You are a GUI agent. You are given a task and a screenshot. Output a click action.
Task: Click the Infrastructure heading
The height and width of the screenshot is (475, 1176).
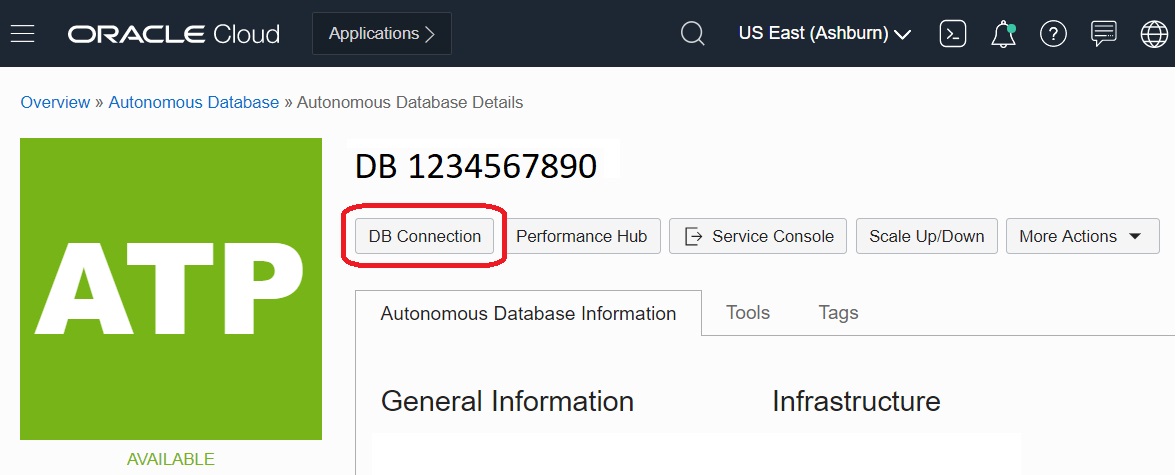pos(856,401)
